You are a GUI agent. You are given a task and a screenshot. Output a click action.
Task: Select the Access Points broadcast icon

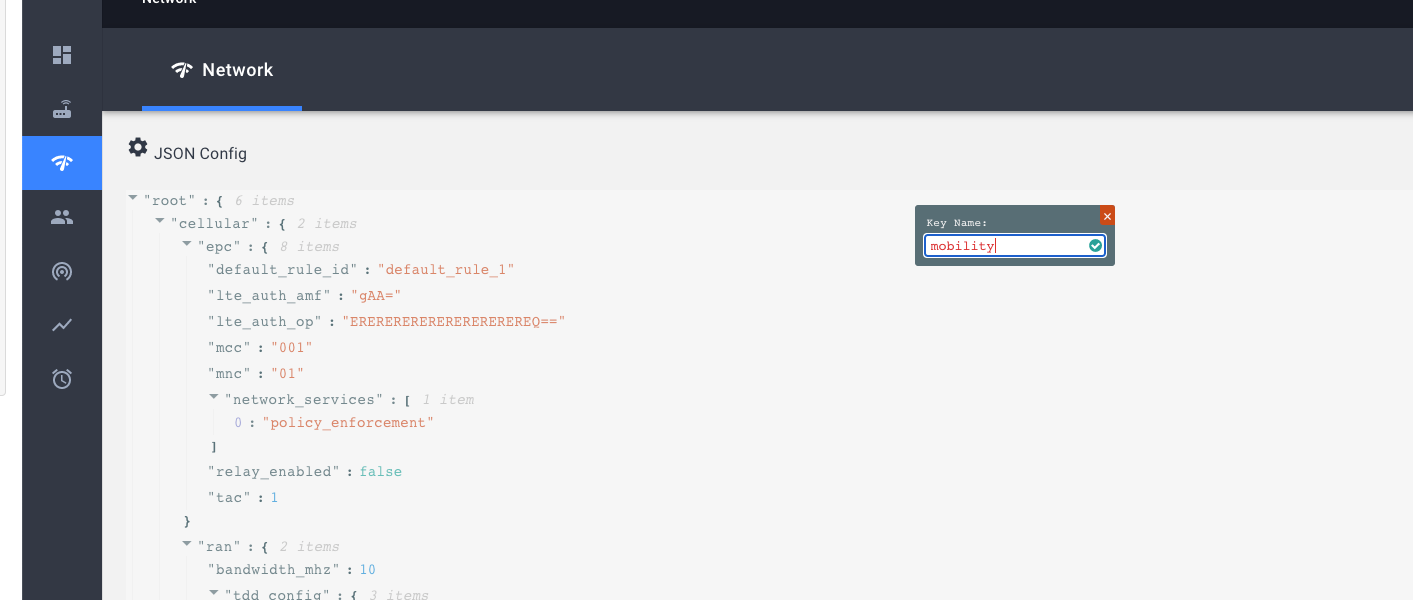(61, 271)
